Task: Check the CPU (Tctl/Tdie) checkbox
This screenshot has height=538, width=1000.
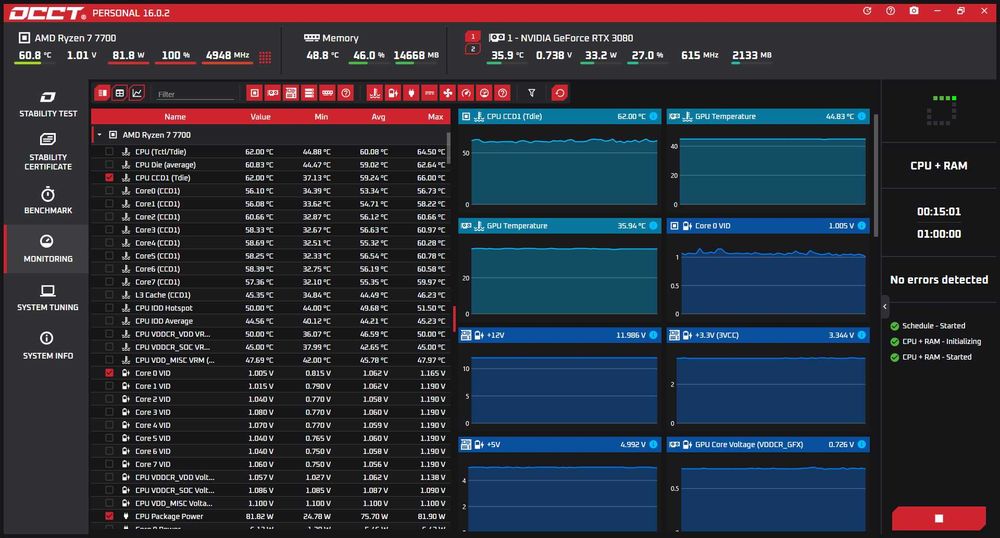Action: (109, 152)
